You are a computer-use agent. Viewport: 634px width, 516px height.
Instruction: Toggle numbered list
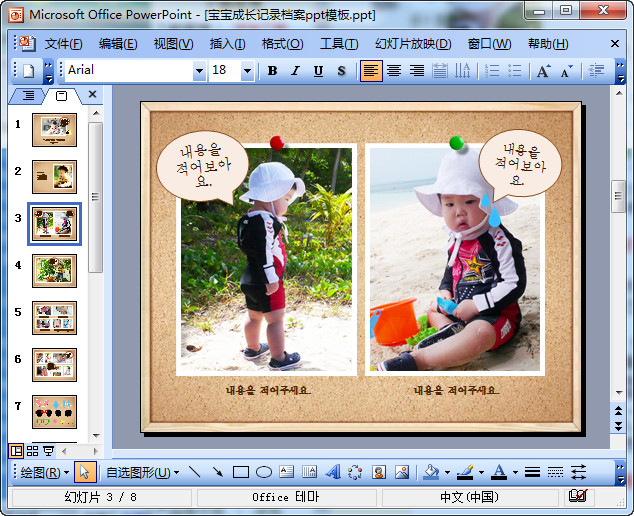tap(492, 71)
